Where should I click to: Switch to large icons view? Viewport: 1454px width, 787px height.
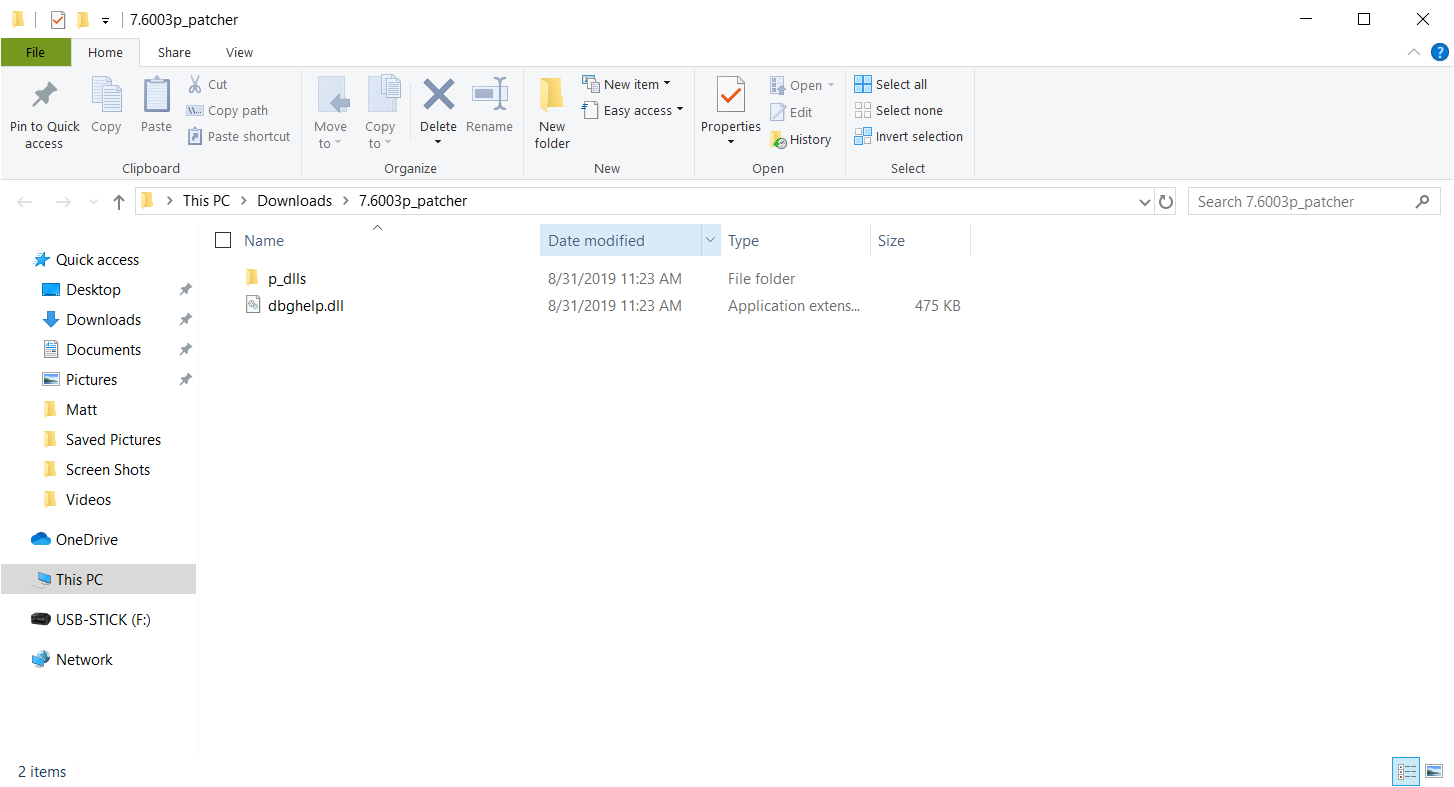pyautogui.click(x=1434, y=771)
